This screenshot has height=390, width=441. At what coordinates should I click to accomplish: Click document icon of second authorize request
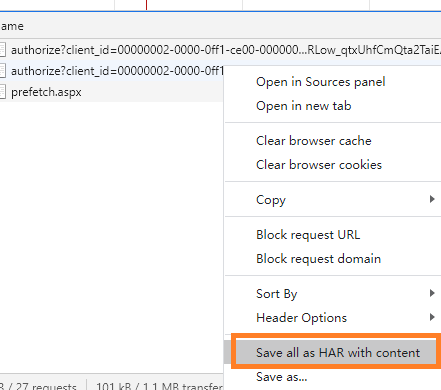point(2,71)
